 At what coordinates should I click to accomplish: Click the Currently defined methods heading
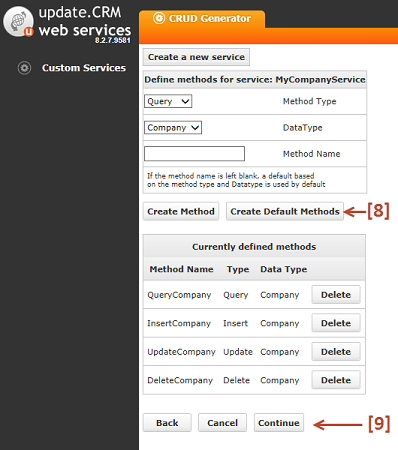pos(254,247)
